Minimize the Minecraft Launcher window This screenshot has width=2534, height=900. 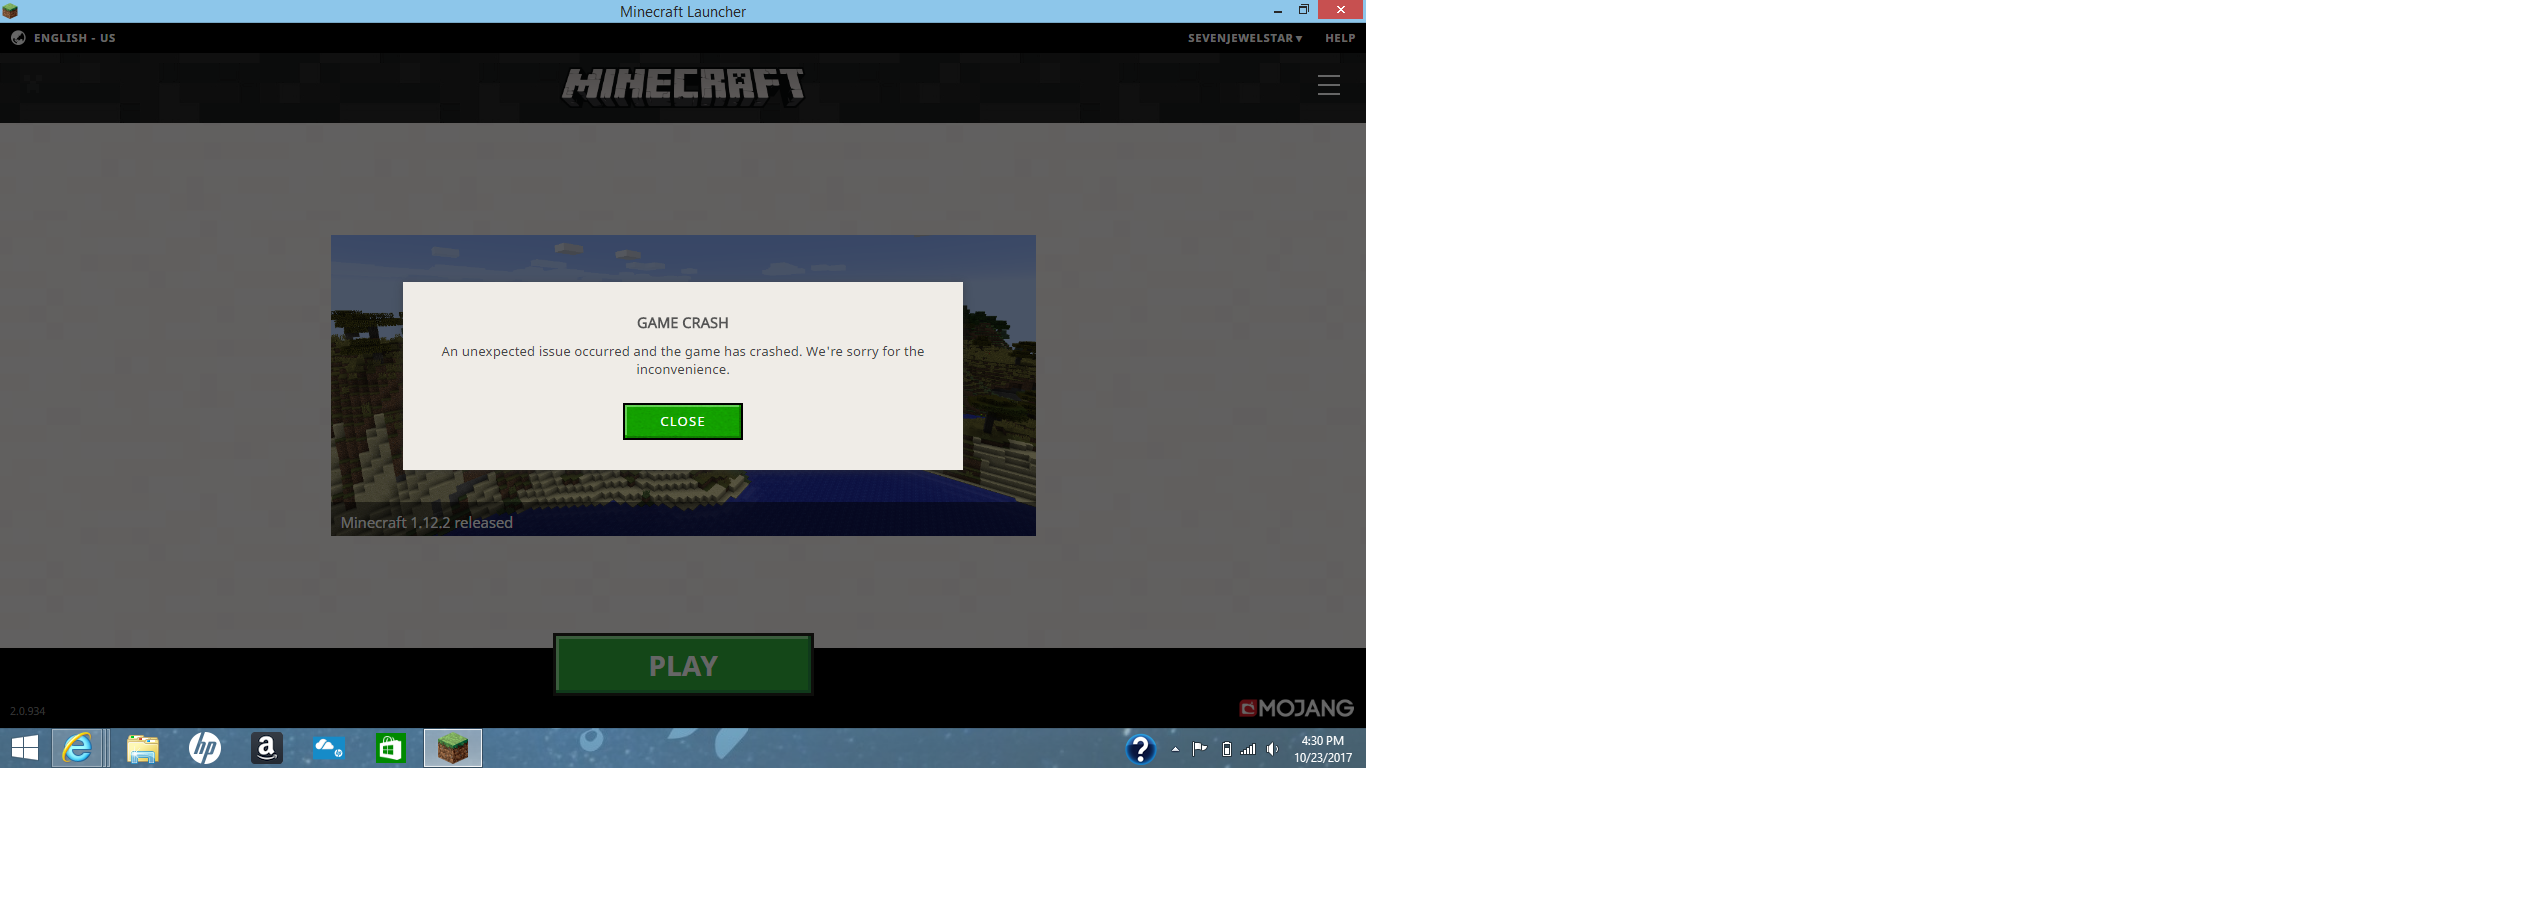[1278, 11]
